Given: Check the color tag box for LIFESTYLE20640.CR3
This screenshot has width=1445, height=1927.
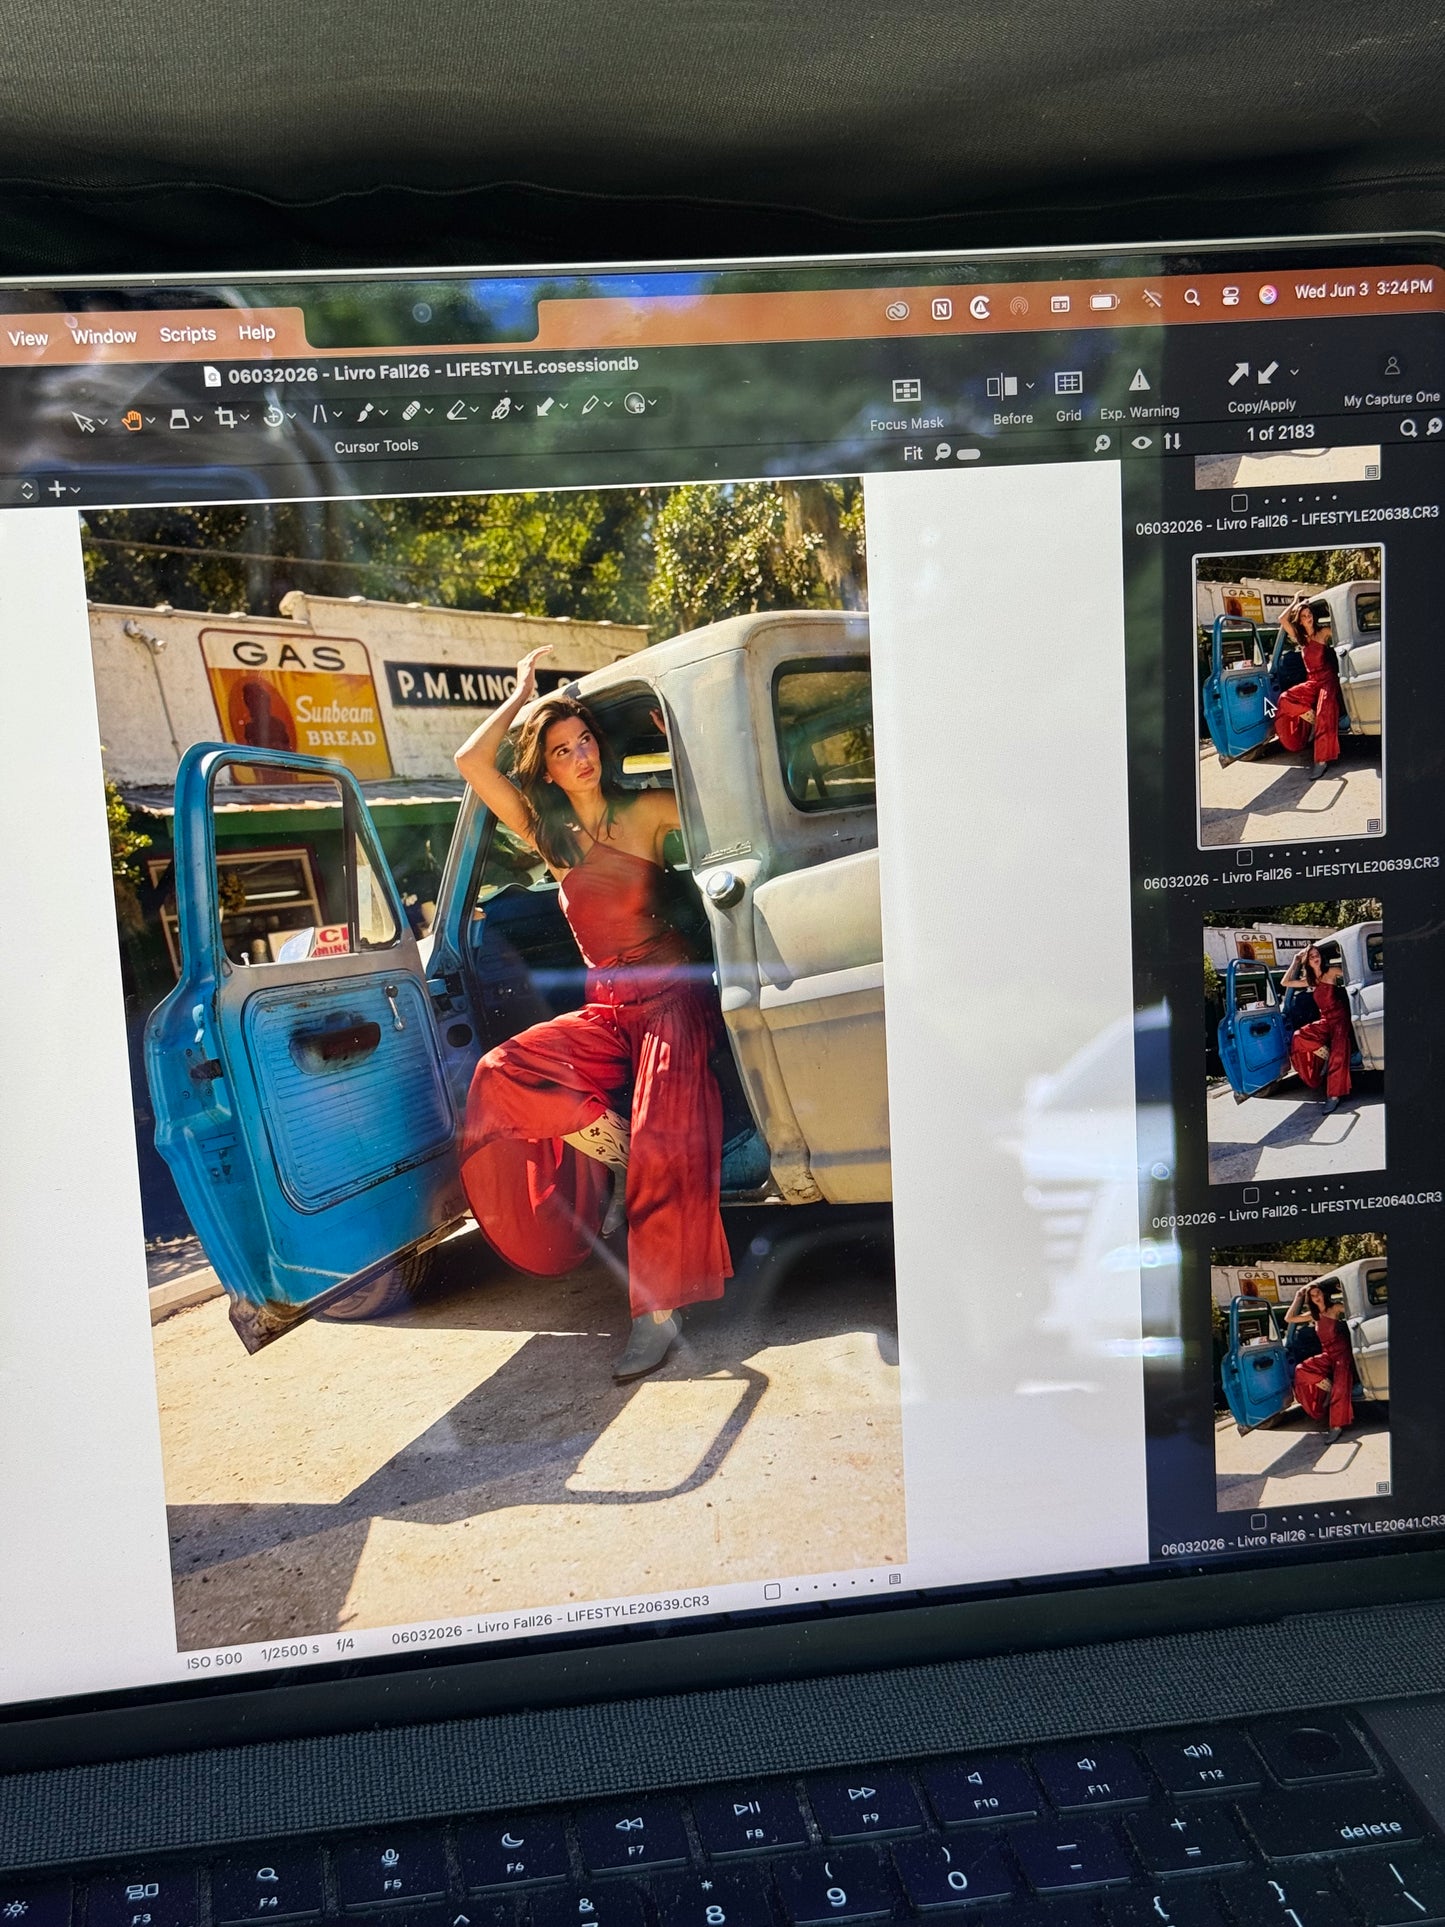Looking at the screenshot, I should (1250, 1195).
